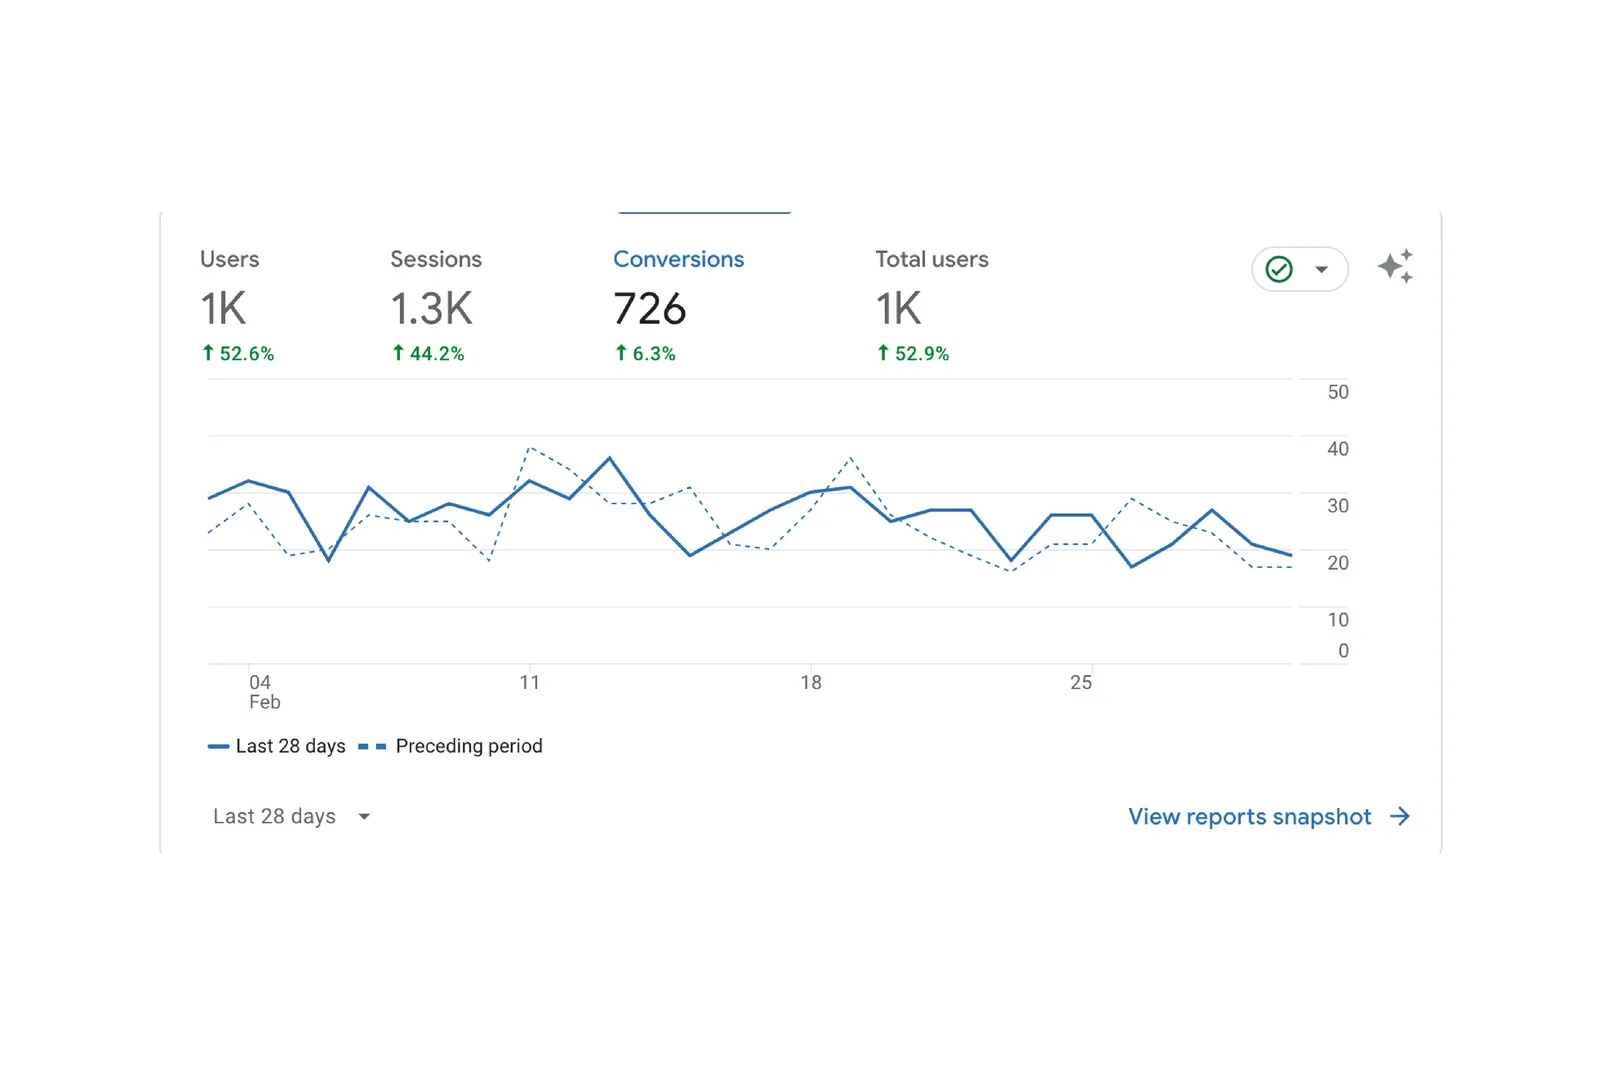Screen dimensions: 1600x1066
Task: Open the Insights sparkle icon
Action: [x=1395, y=267]
